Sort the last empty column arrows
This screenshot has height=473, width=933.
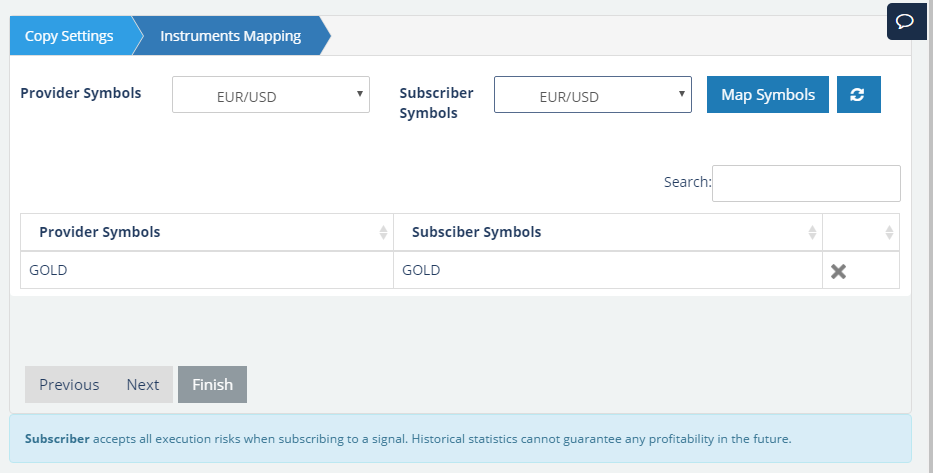889,232
